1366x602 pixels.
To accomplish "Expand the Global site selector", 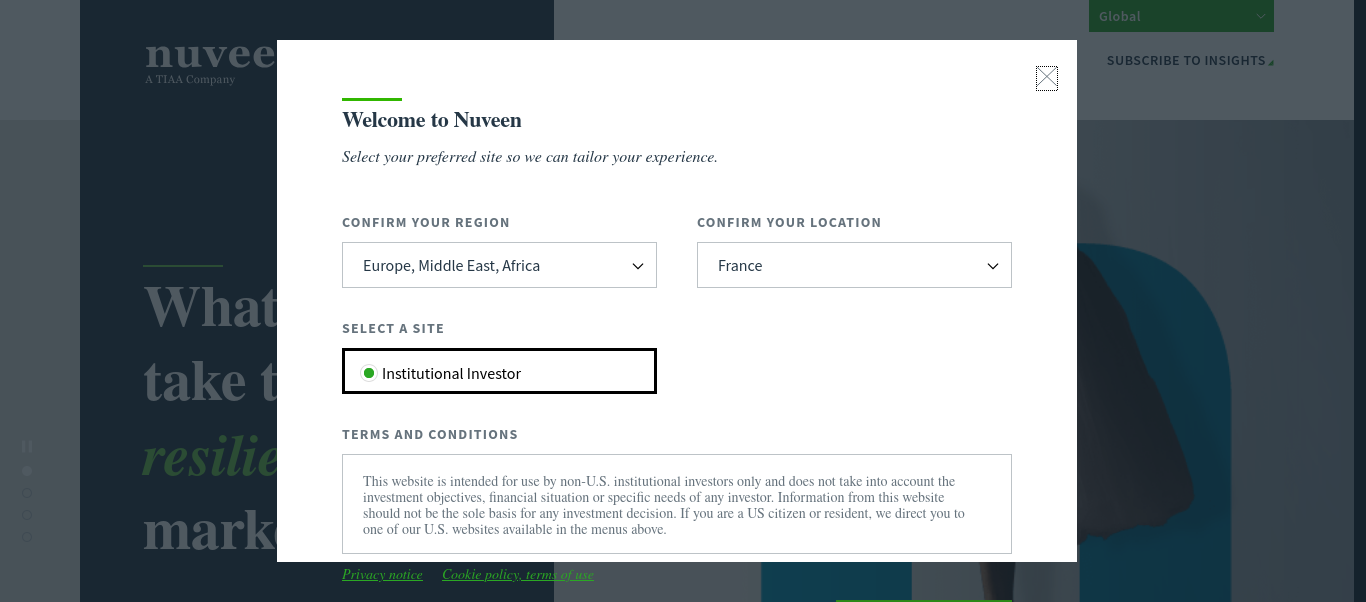I will tap(1181, 16).
